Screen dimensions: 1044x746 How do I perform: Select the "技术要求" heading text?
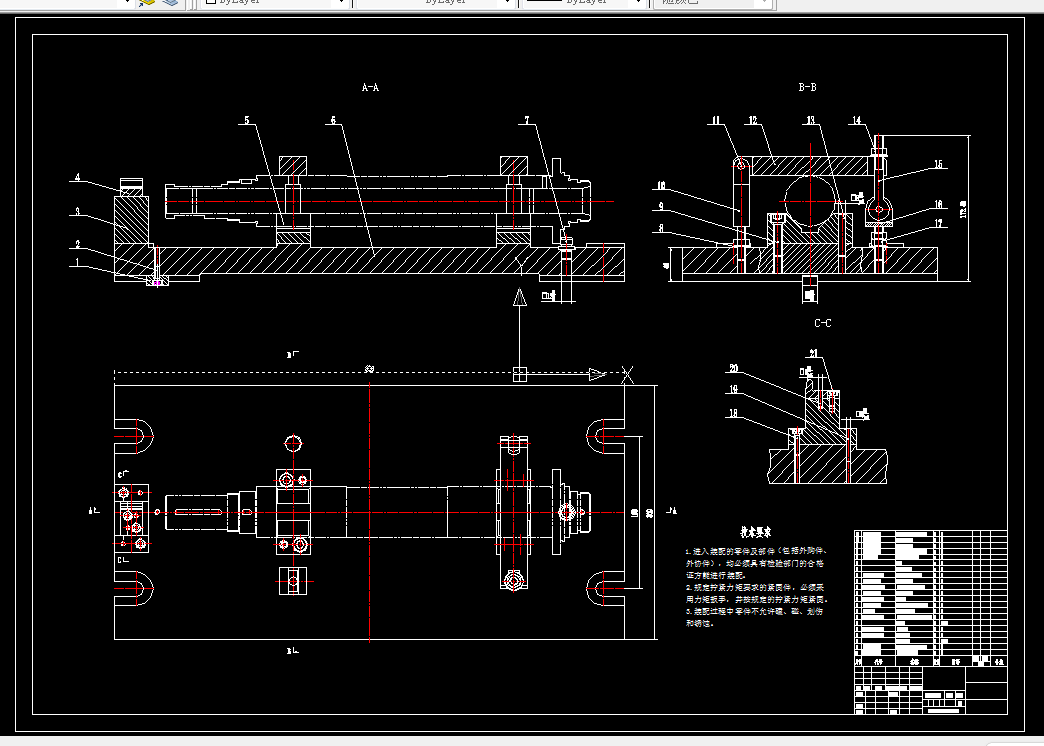(x=756, y=532)
